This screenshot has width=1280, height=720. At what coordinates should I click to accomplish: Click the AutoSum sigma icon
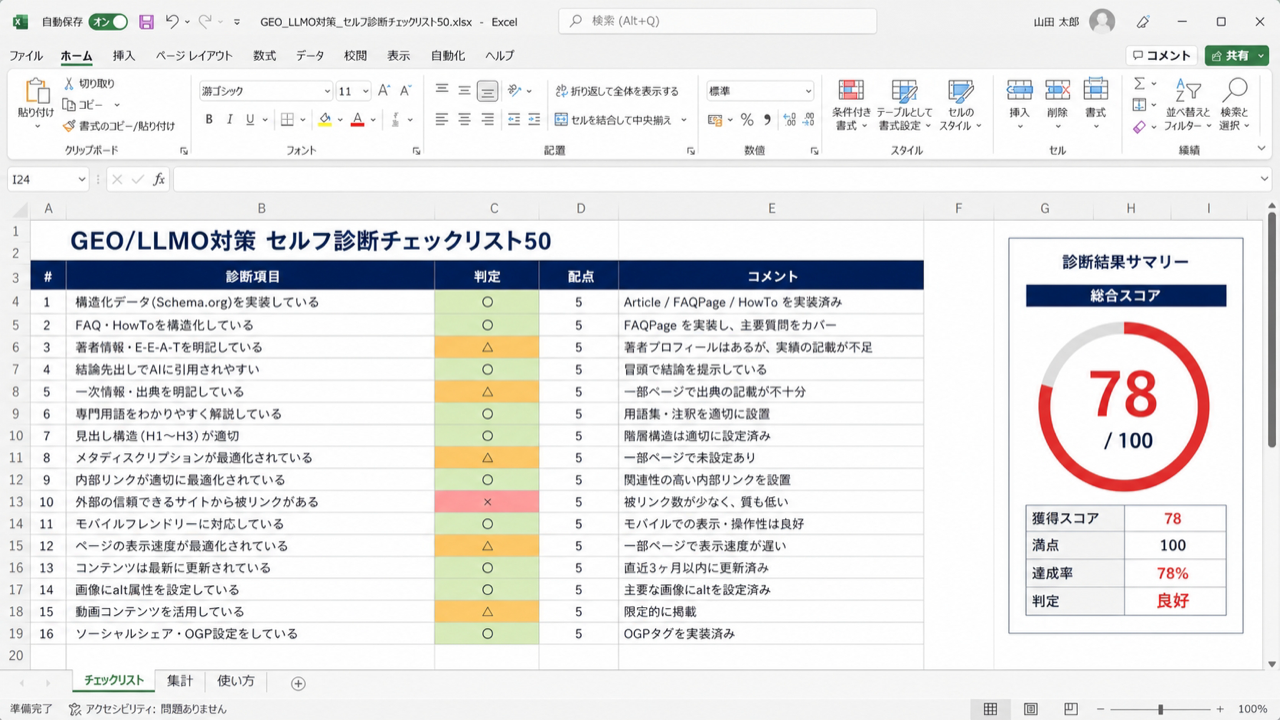pyautogui.click(x=1139, y=84)
